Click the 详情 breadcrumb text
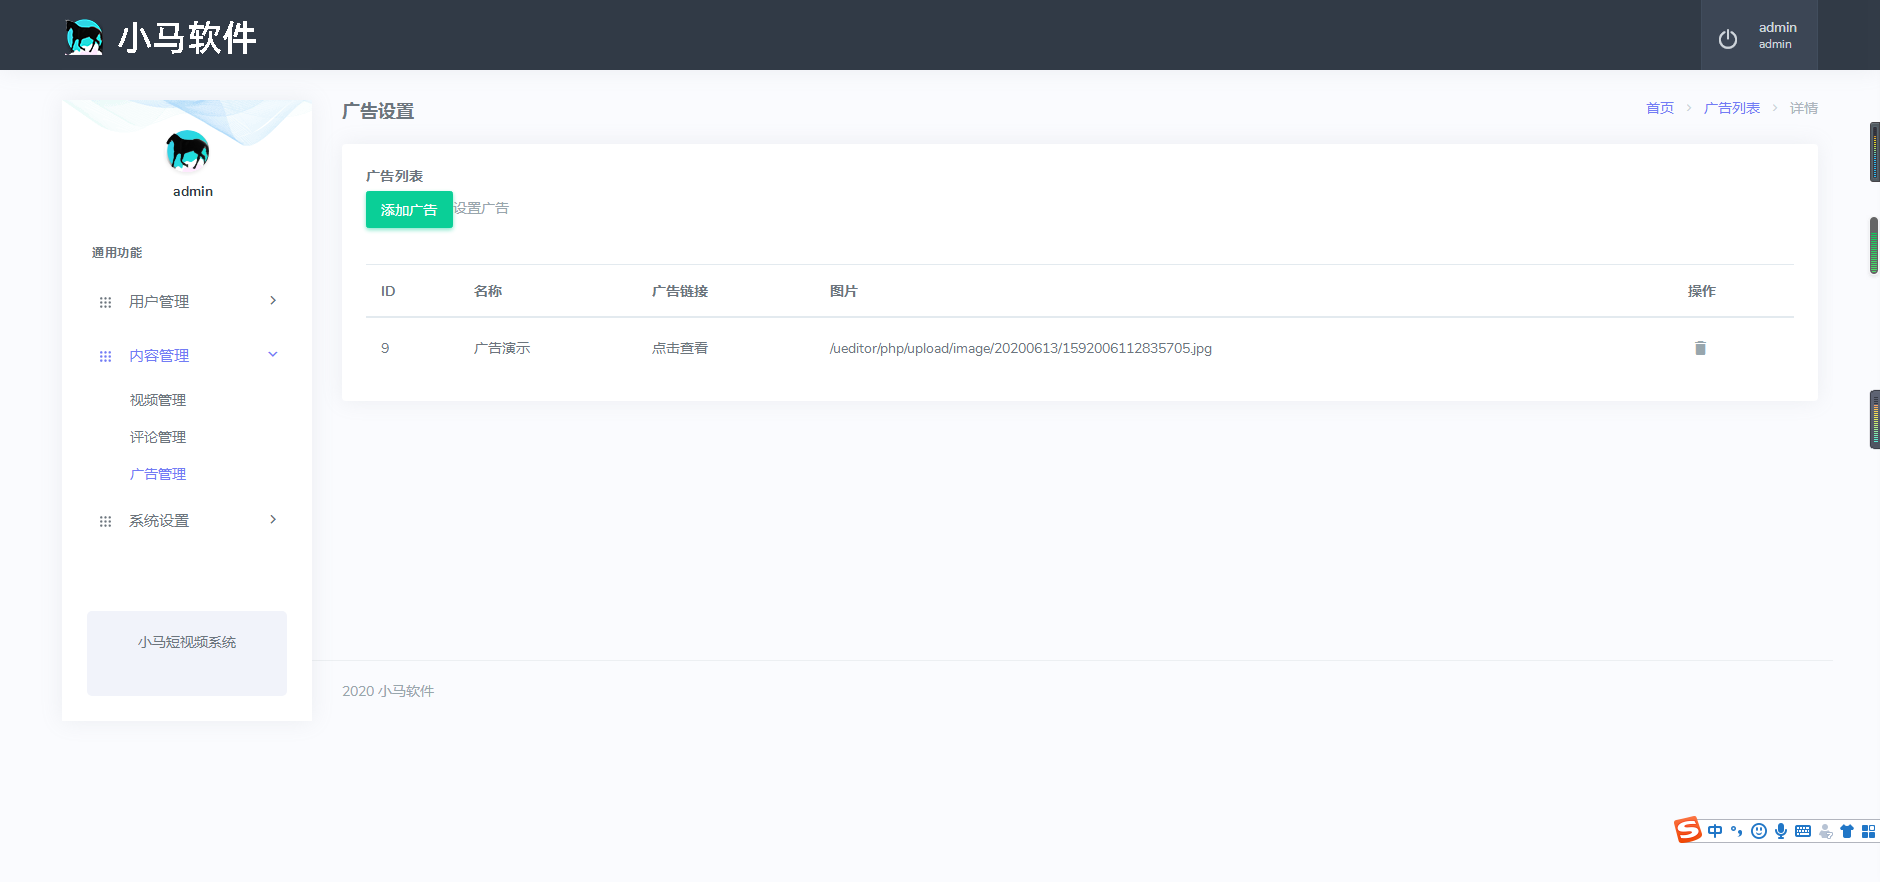Screen dimensions: 1880x882 click(1804, 108)
